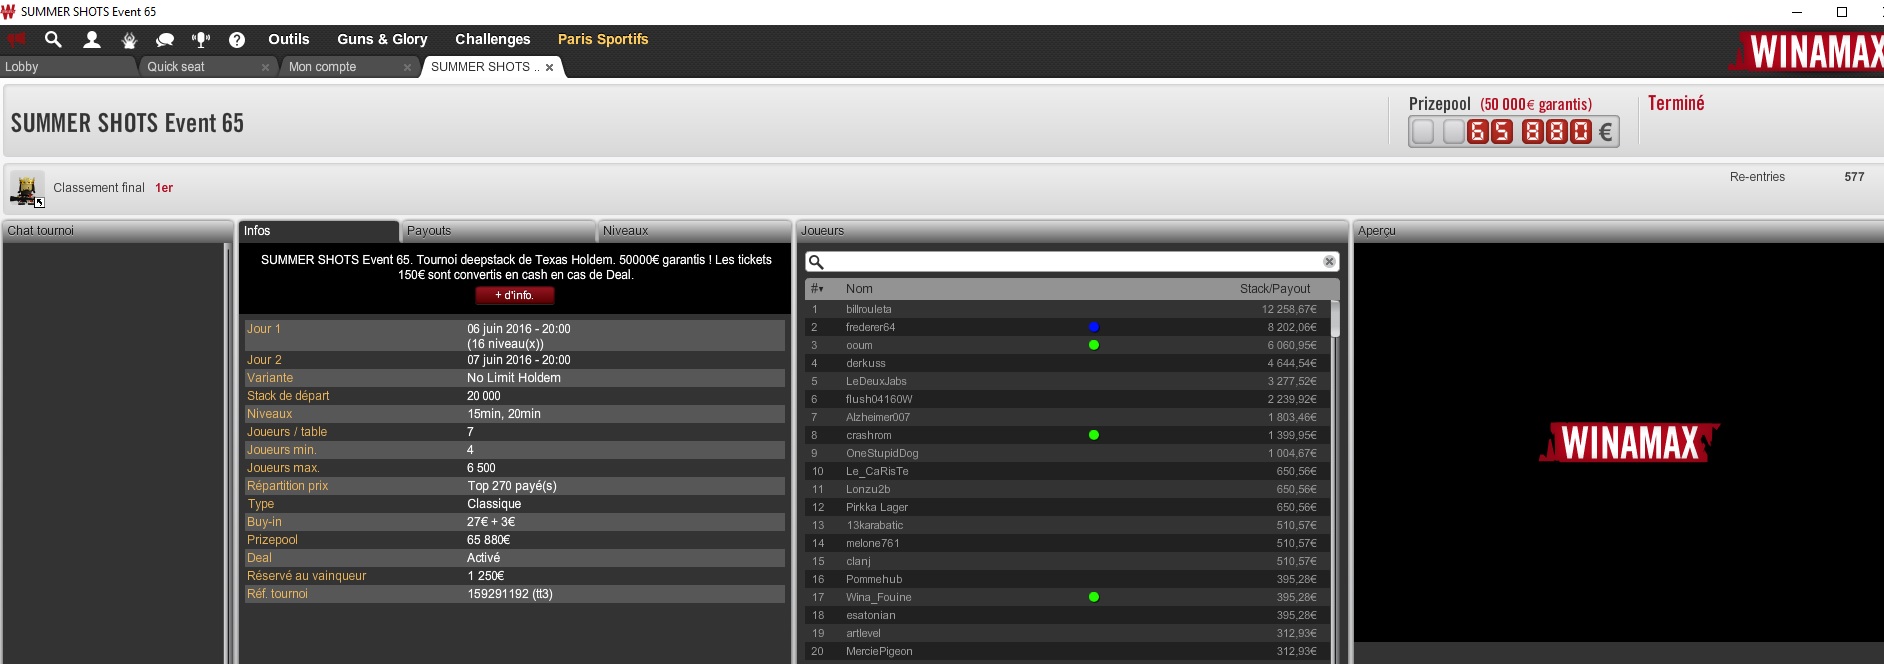Click the 12 258,67€ payout value
Screen dimensions: 1884x664
(1289, 309)
